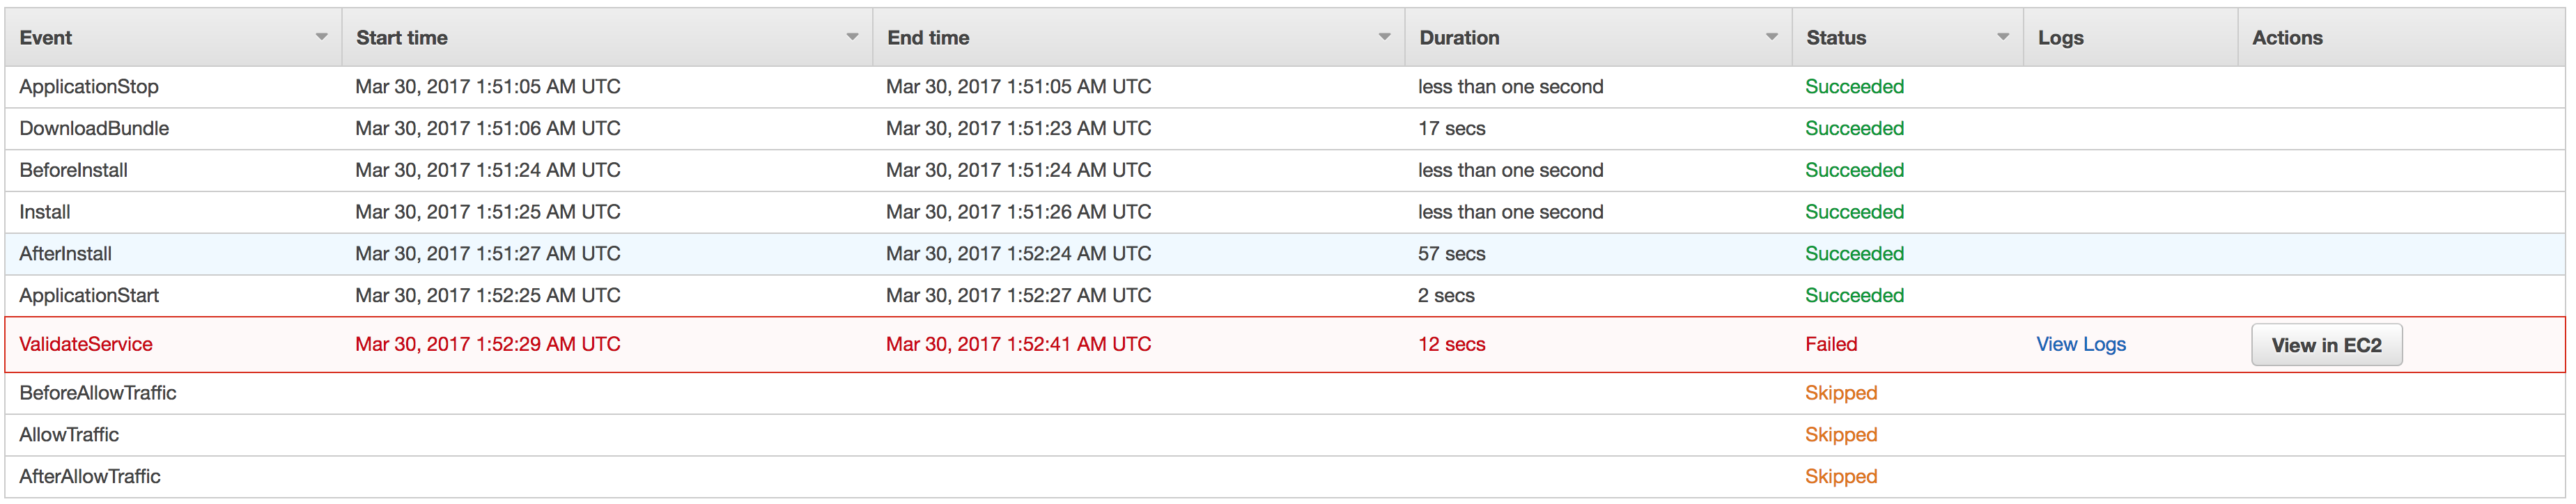Select the DownloadBundle event row
The height and width of the screenshot is (504, 2576).
[1285, 129]
